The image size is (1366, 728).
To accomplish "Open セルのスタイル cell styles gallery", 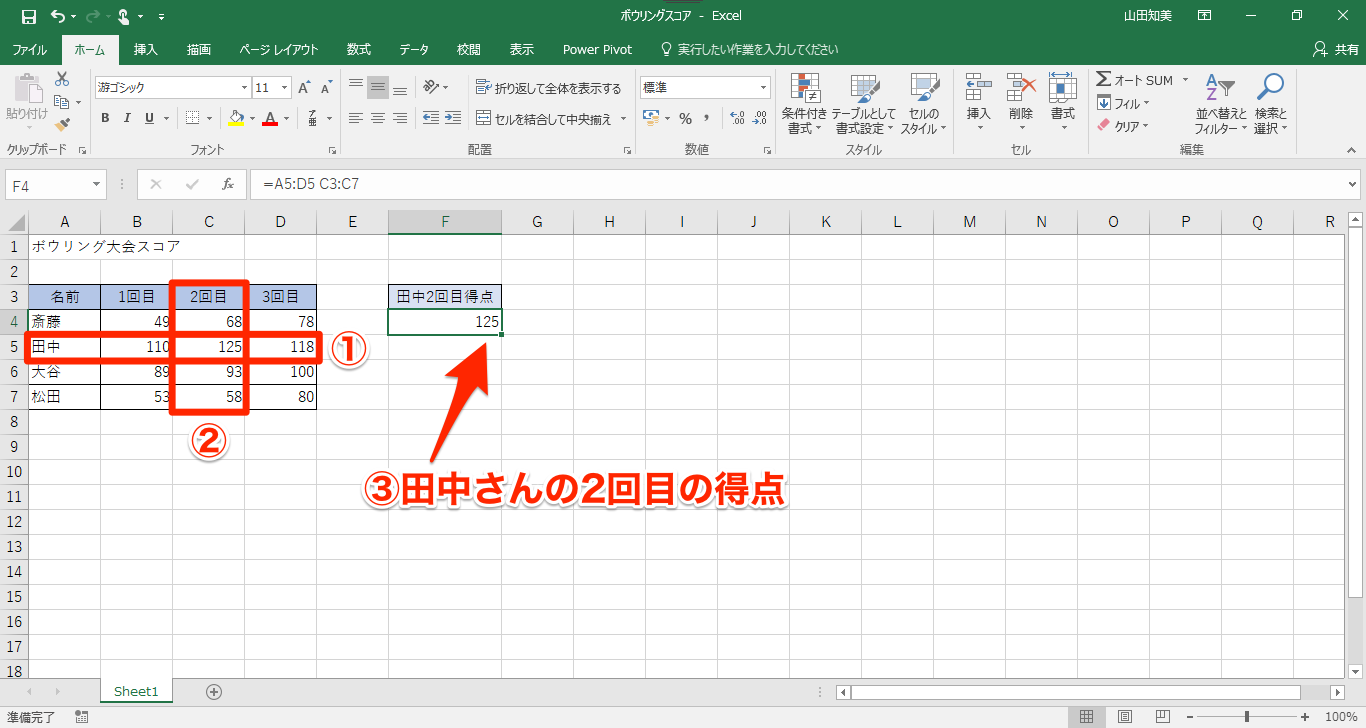I will click(x=924, y=104).
